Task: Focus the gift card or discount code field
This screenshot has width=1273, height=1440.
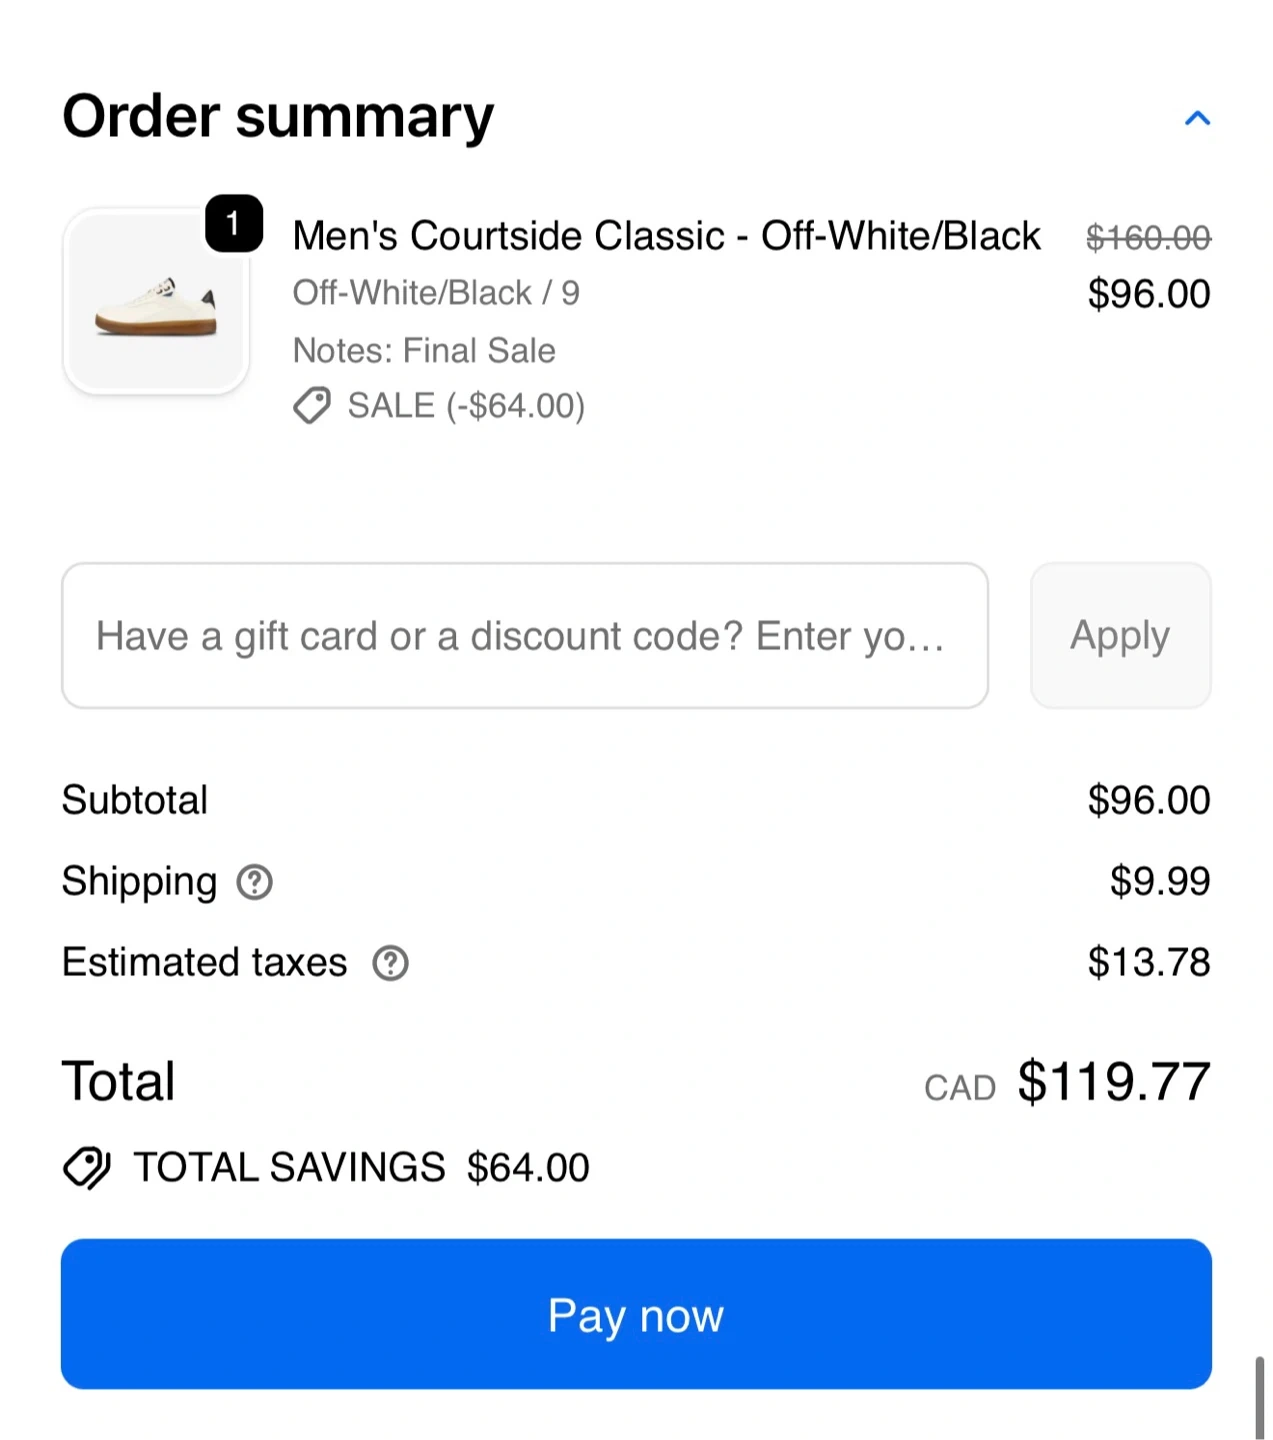Action: tap(525, 636)
